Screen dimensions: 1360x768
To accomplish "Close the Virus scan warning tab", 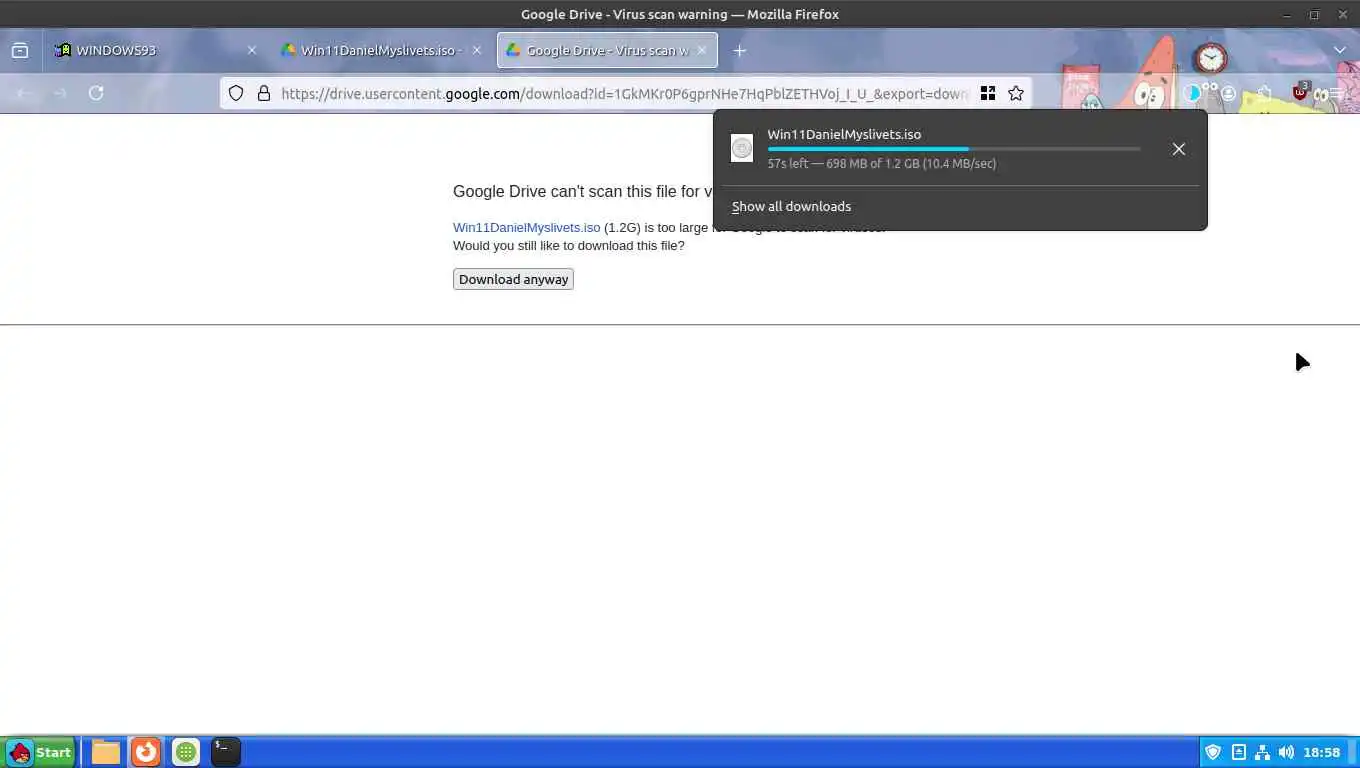I will coord(702,50).
